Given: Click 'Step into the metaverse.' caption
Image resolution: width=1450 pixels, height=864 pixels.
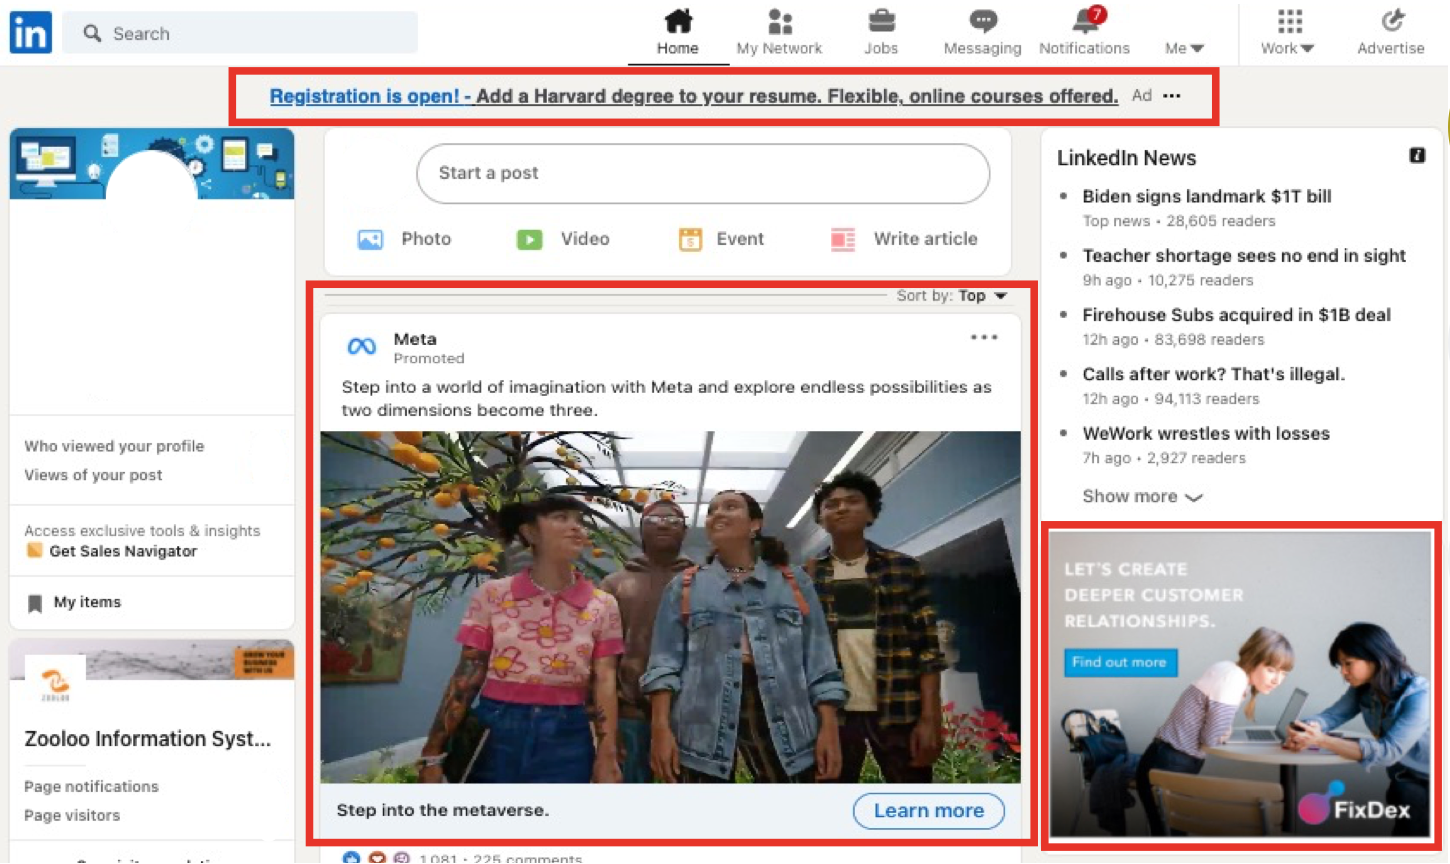Looking at the screenshot, I should [443, 810].
